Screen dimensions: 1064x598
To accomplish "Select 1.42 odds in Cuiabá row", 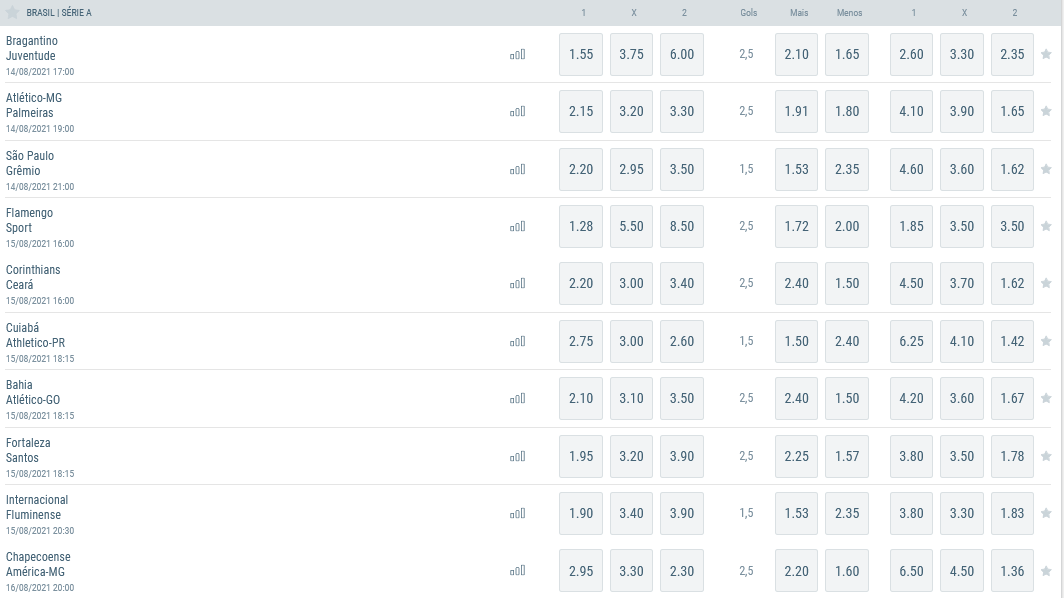I will [x=1012, y=341].
